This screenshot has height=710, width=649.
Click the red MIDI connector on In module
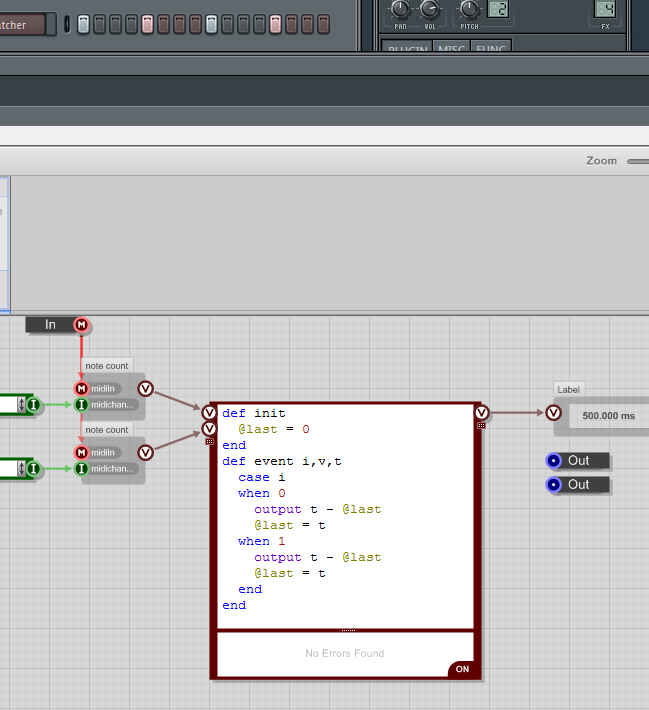[x=81, y=325]
